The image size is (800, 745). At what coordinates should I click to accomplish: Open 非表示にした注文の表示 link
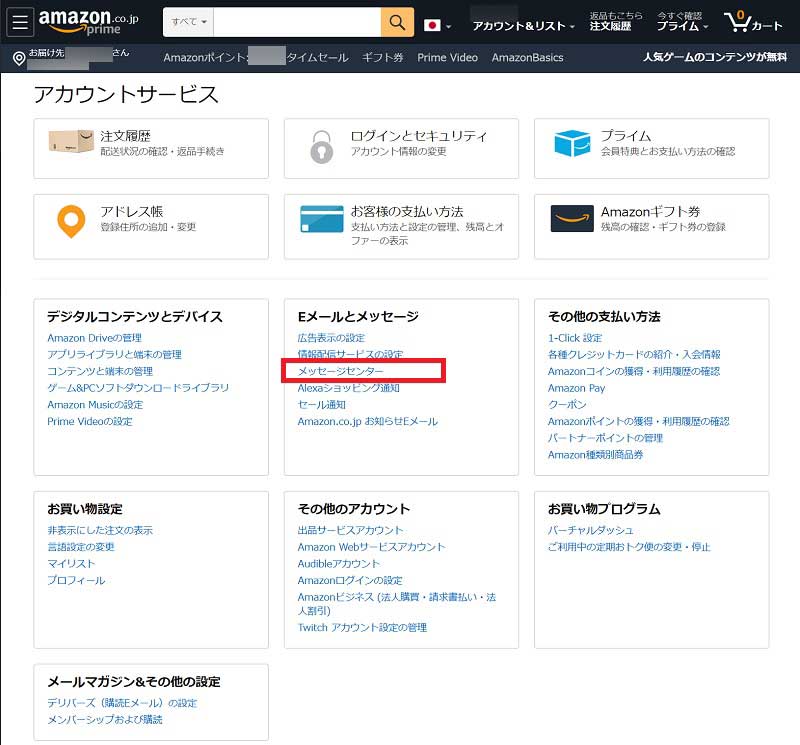pos(100,530)
